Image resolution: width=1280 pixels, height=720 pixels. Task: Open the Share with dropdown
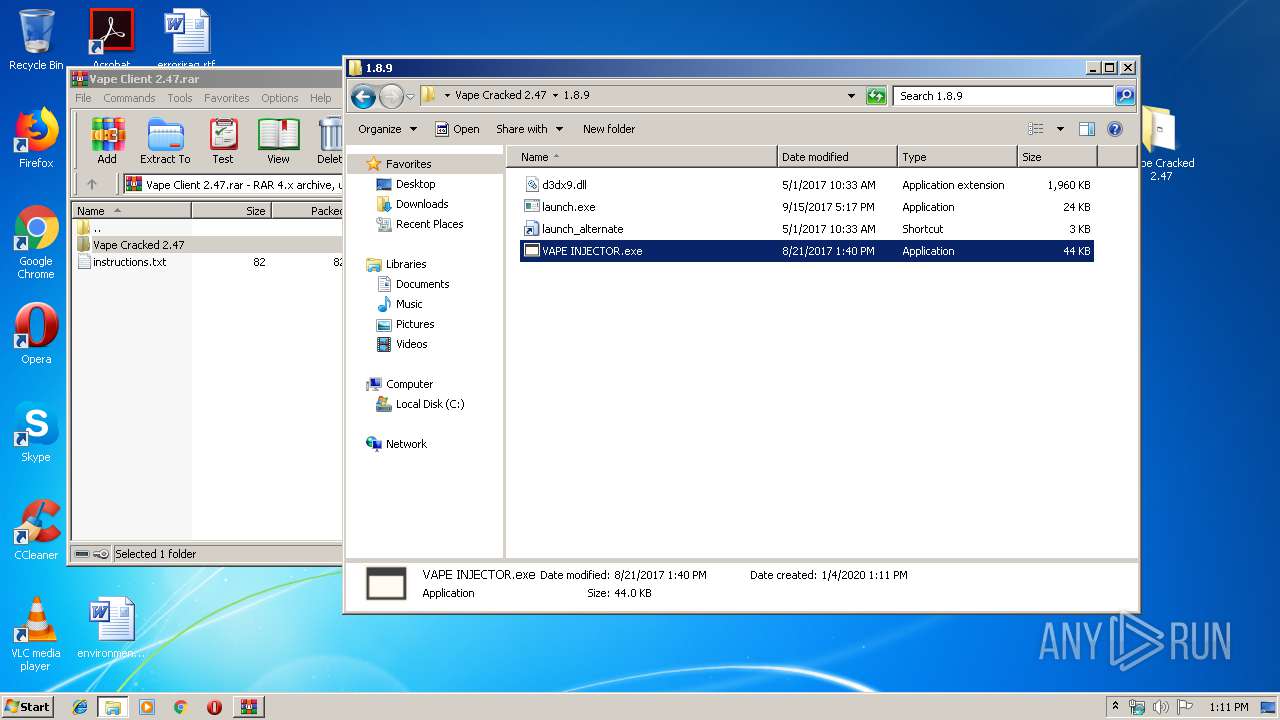tap(529, 129)
